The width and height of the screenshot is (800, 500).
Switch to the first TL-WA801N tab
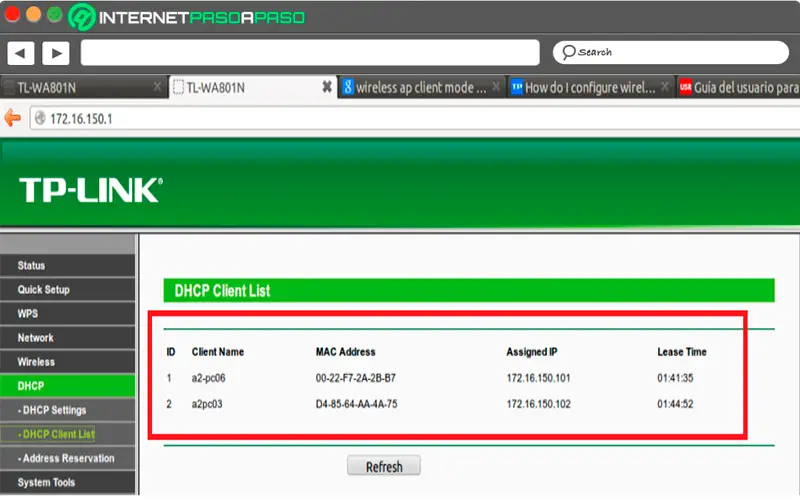[x=84, y=87]
